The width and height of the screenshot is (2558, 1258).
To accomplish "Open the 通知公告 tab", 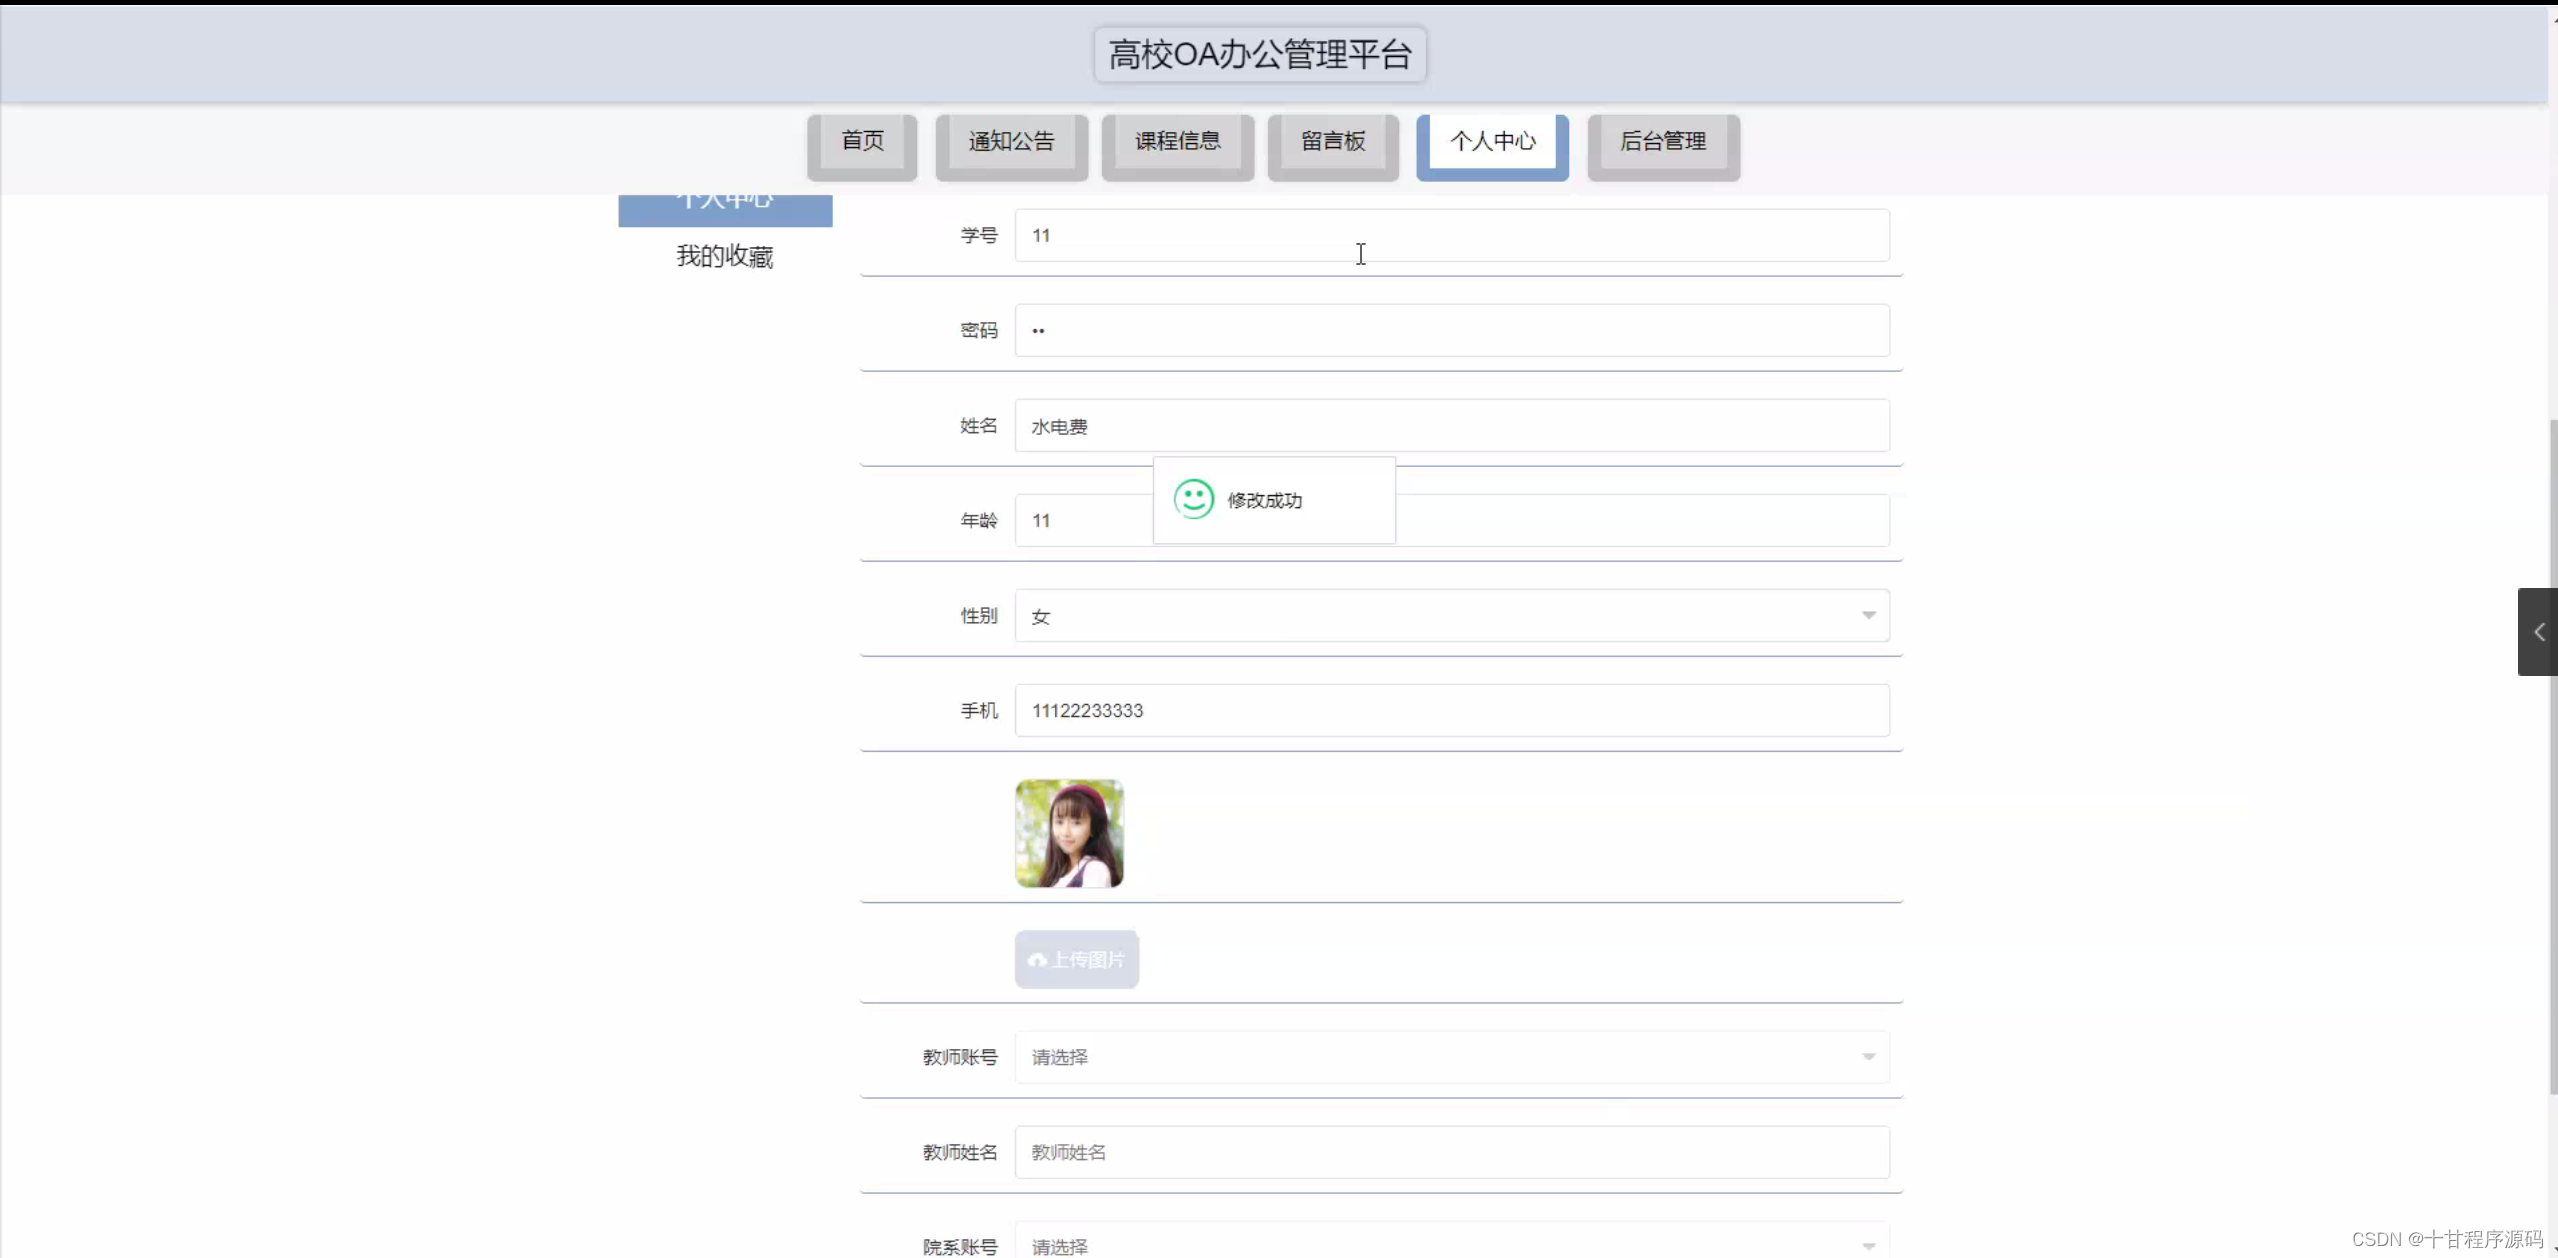I will (1011, 142).
